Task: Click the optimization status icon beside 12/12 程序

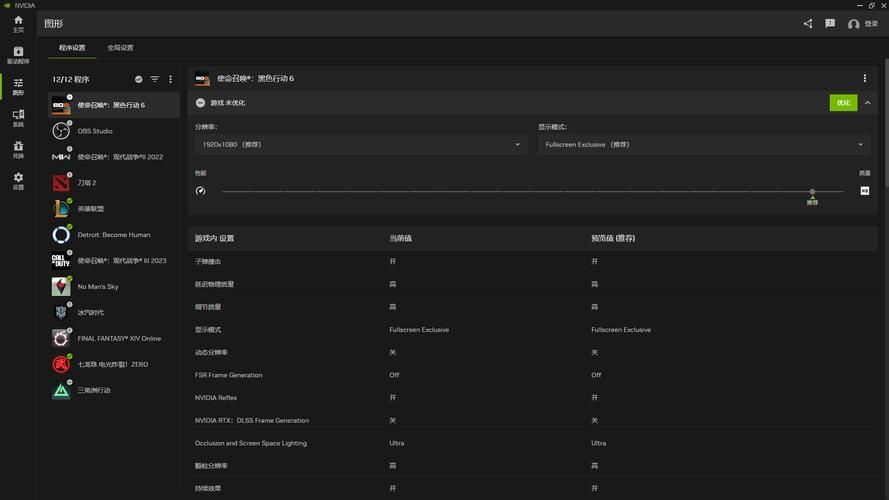Action: click(139, 79)
